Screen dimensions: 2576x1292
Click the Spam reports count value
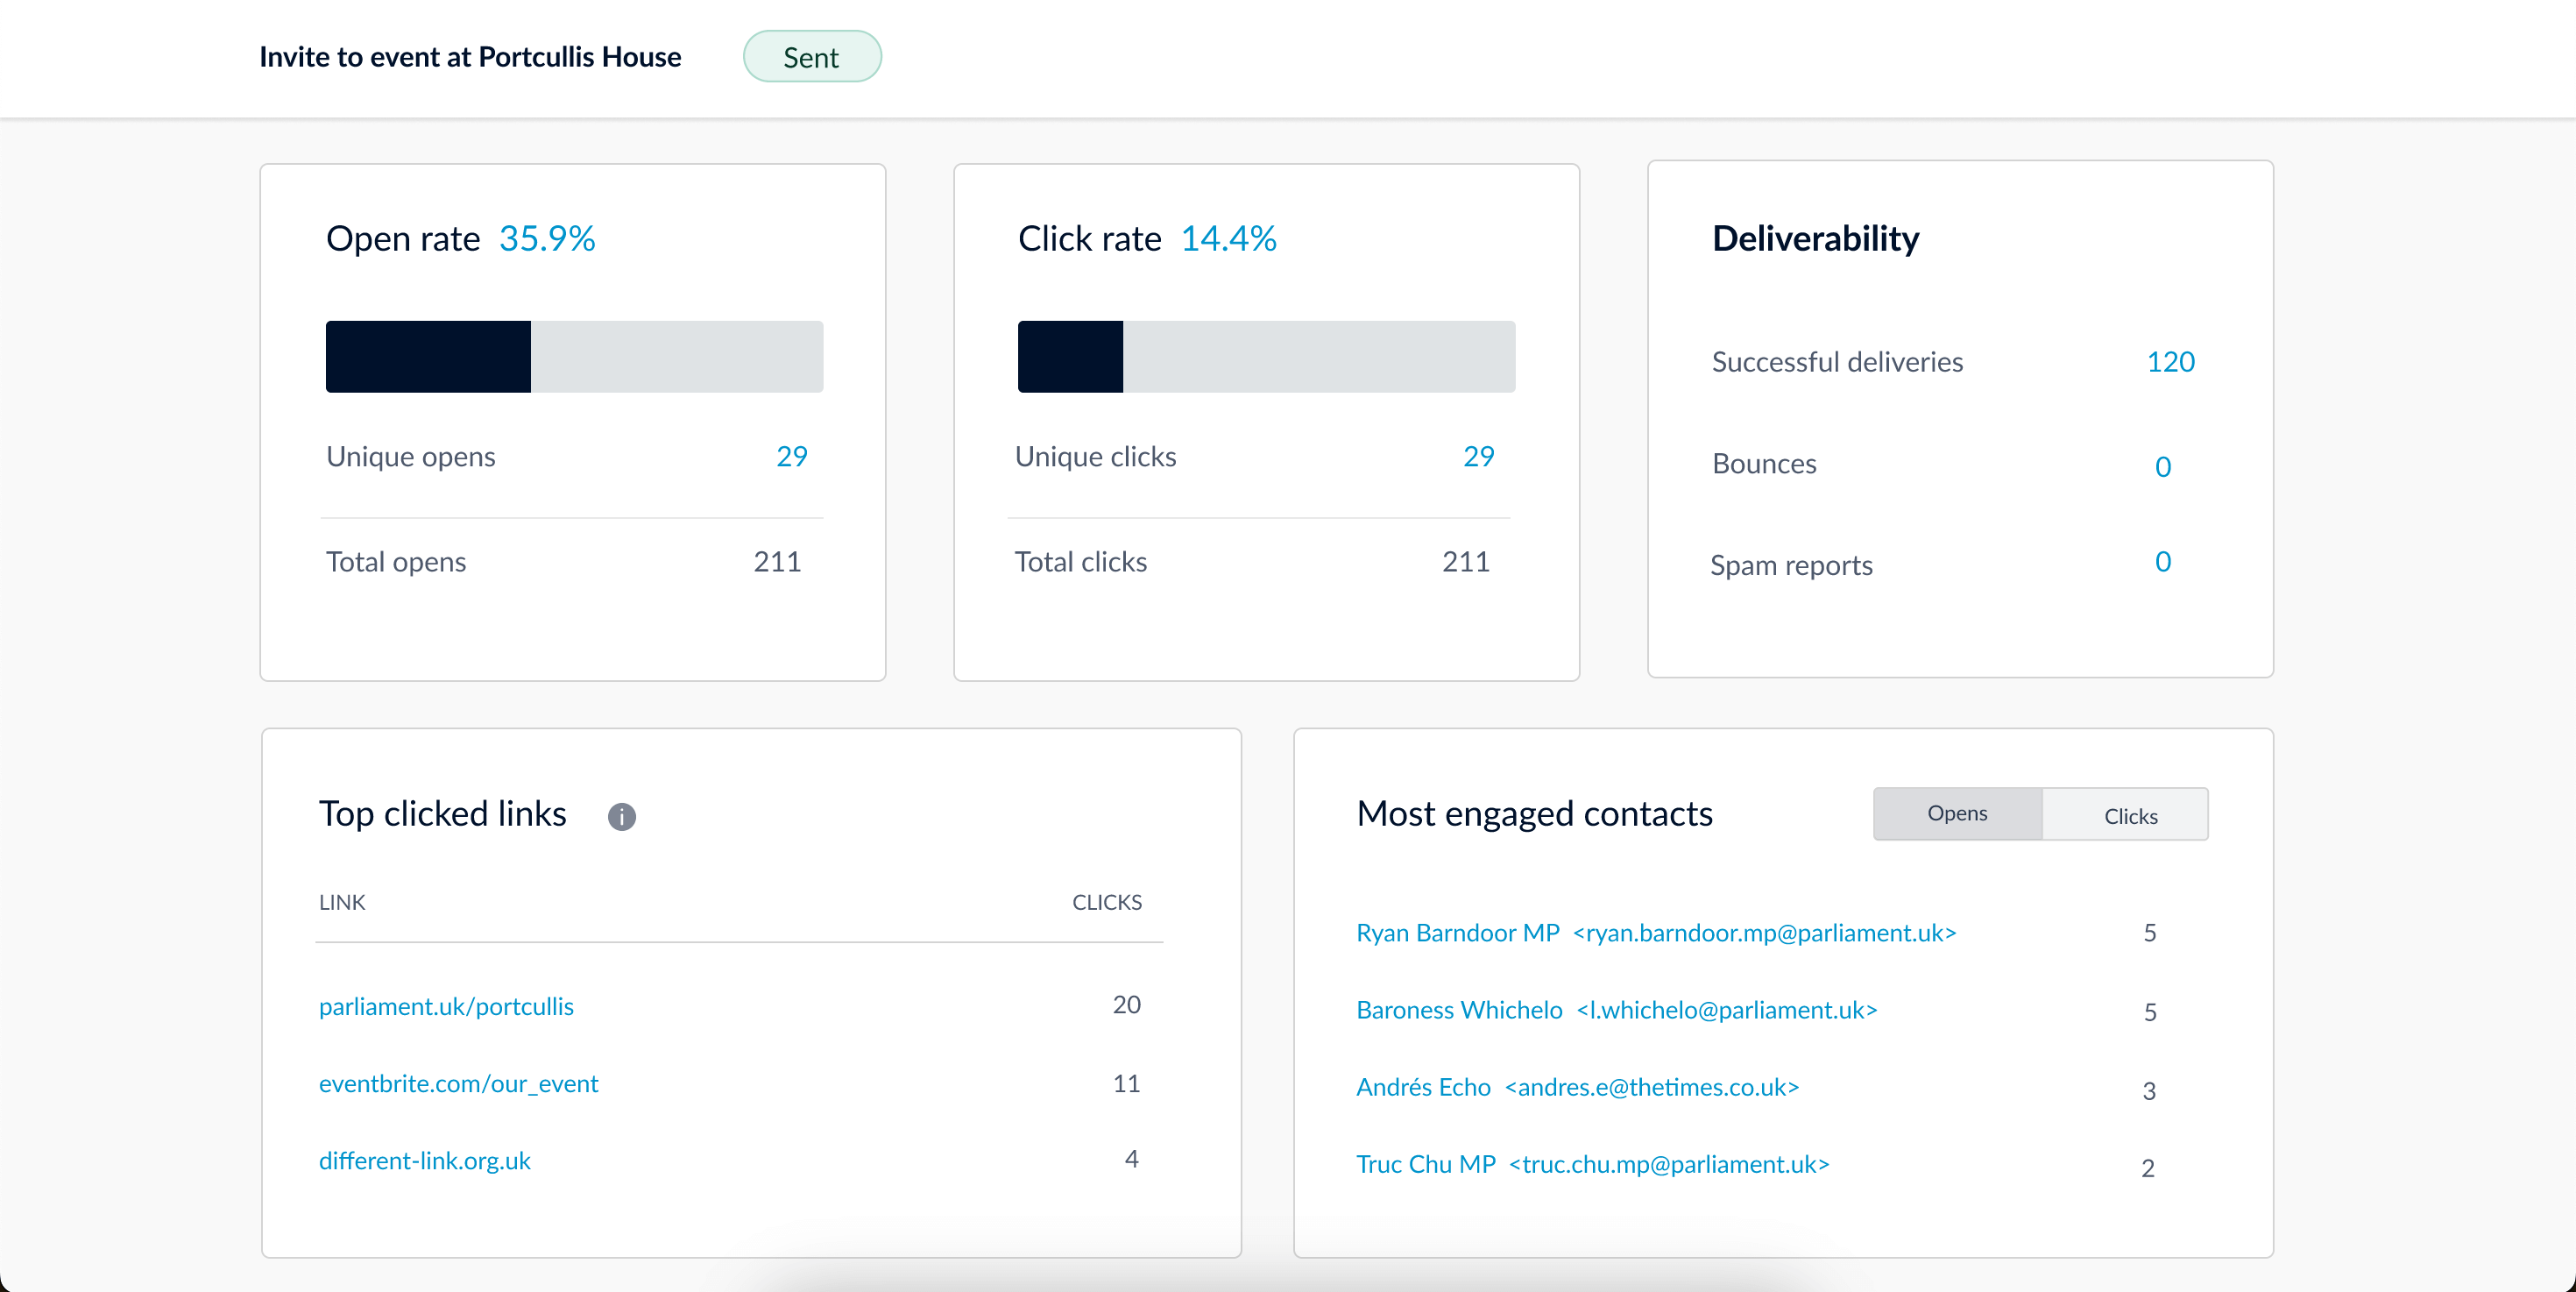pyautogui.click(x=2162, y=561)
